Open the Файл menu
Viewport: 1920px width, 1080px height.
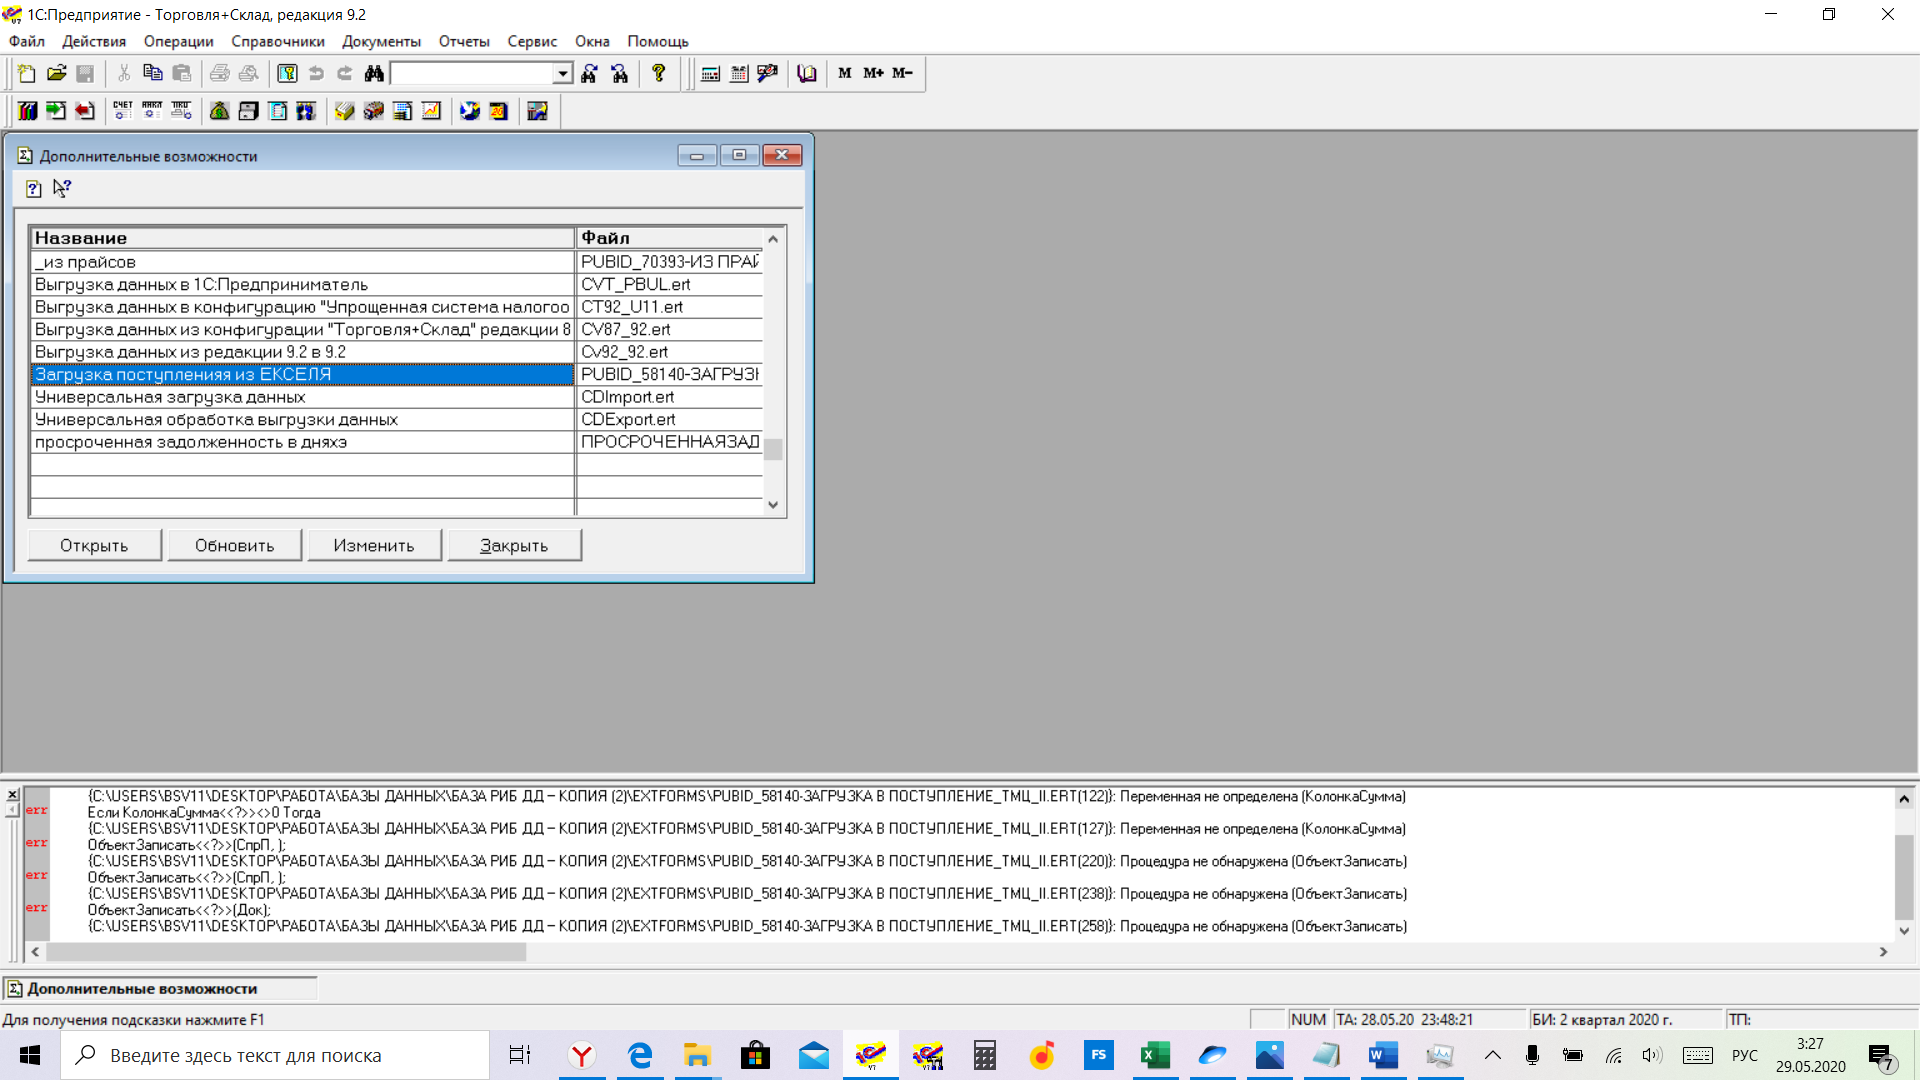(x=27, y=41)
